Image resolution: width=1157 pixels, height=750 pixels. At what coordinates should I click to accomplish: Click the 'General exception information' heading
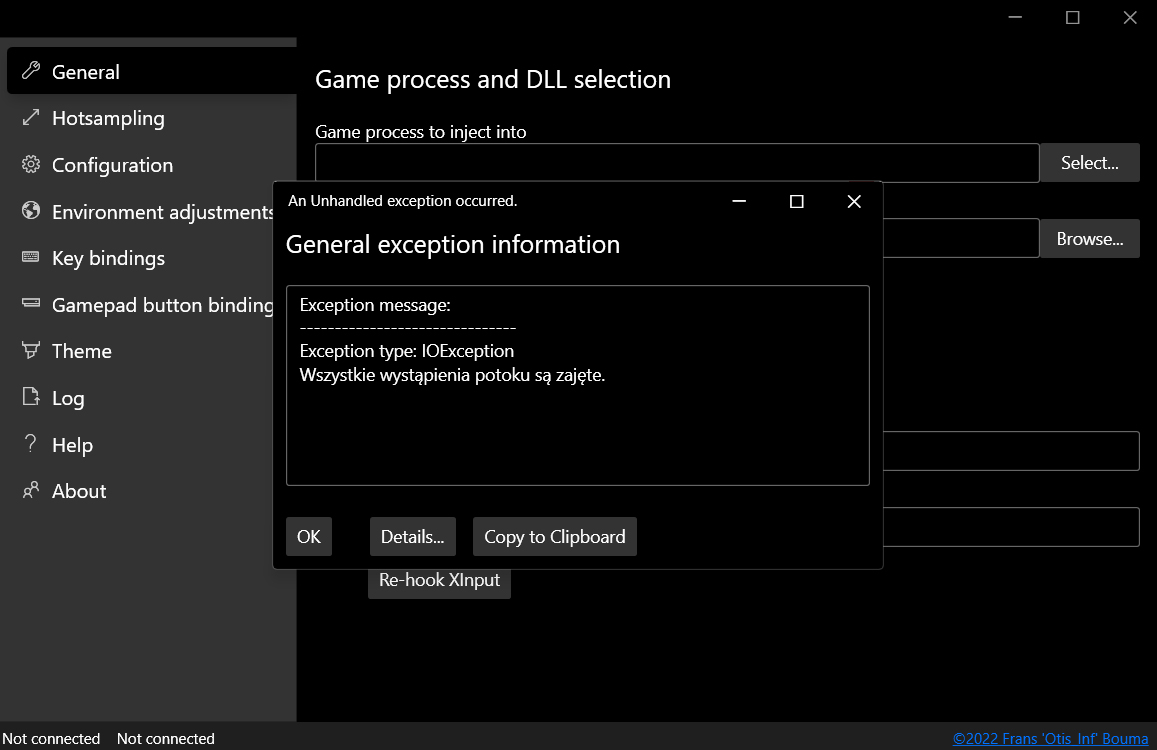[453, 244]
